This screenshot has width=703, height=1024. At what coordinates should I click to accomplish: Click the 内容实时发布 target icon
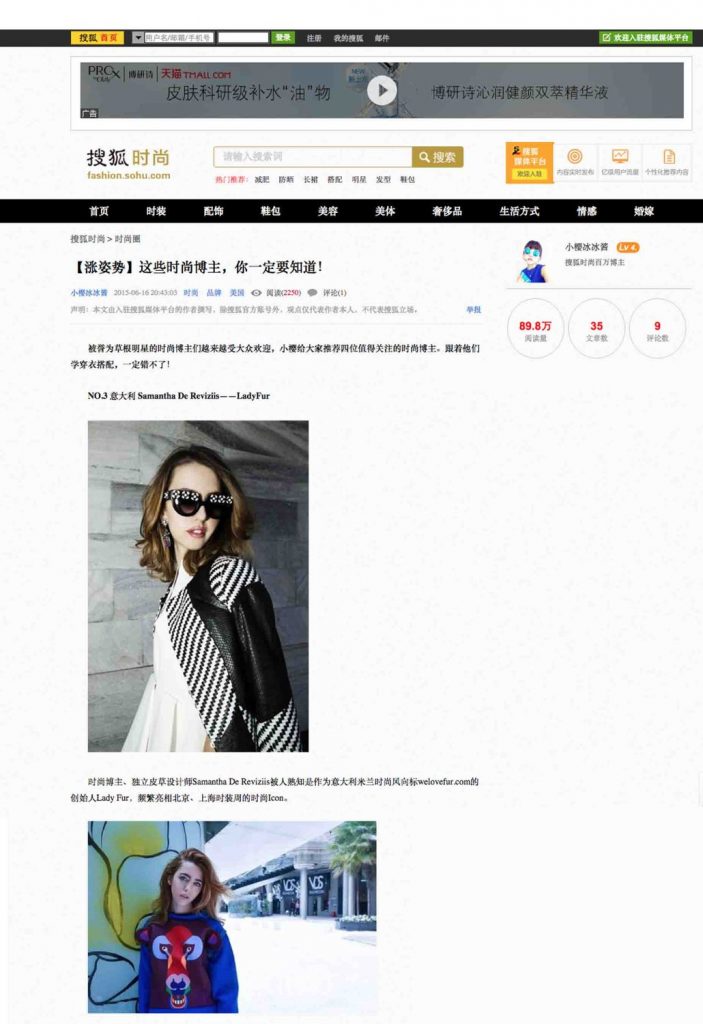click(x=575, y=157)
